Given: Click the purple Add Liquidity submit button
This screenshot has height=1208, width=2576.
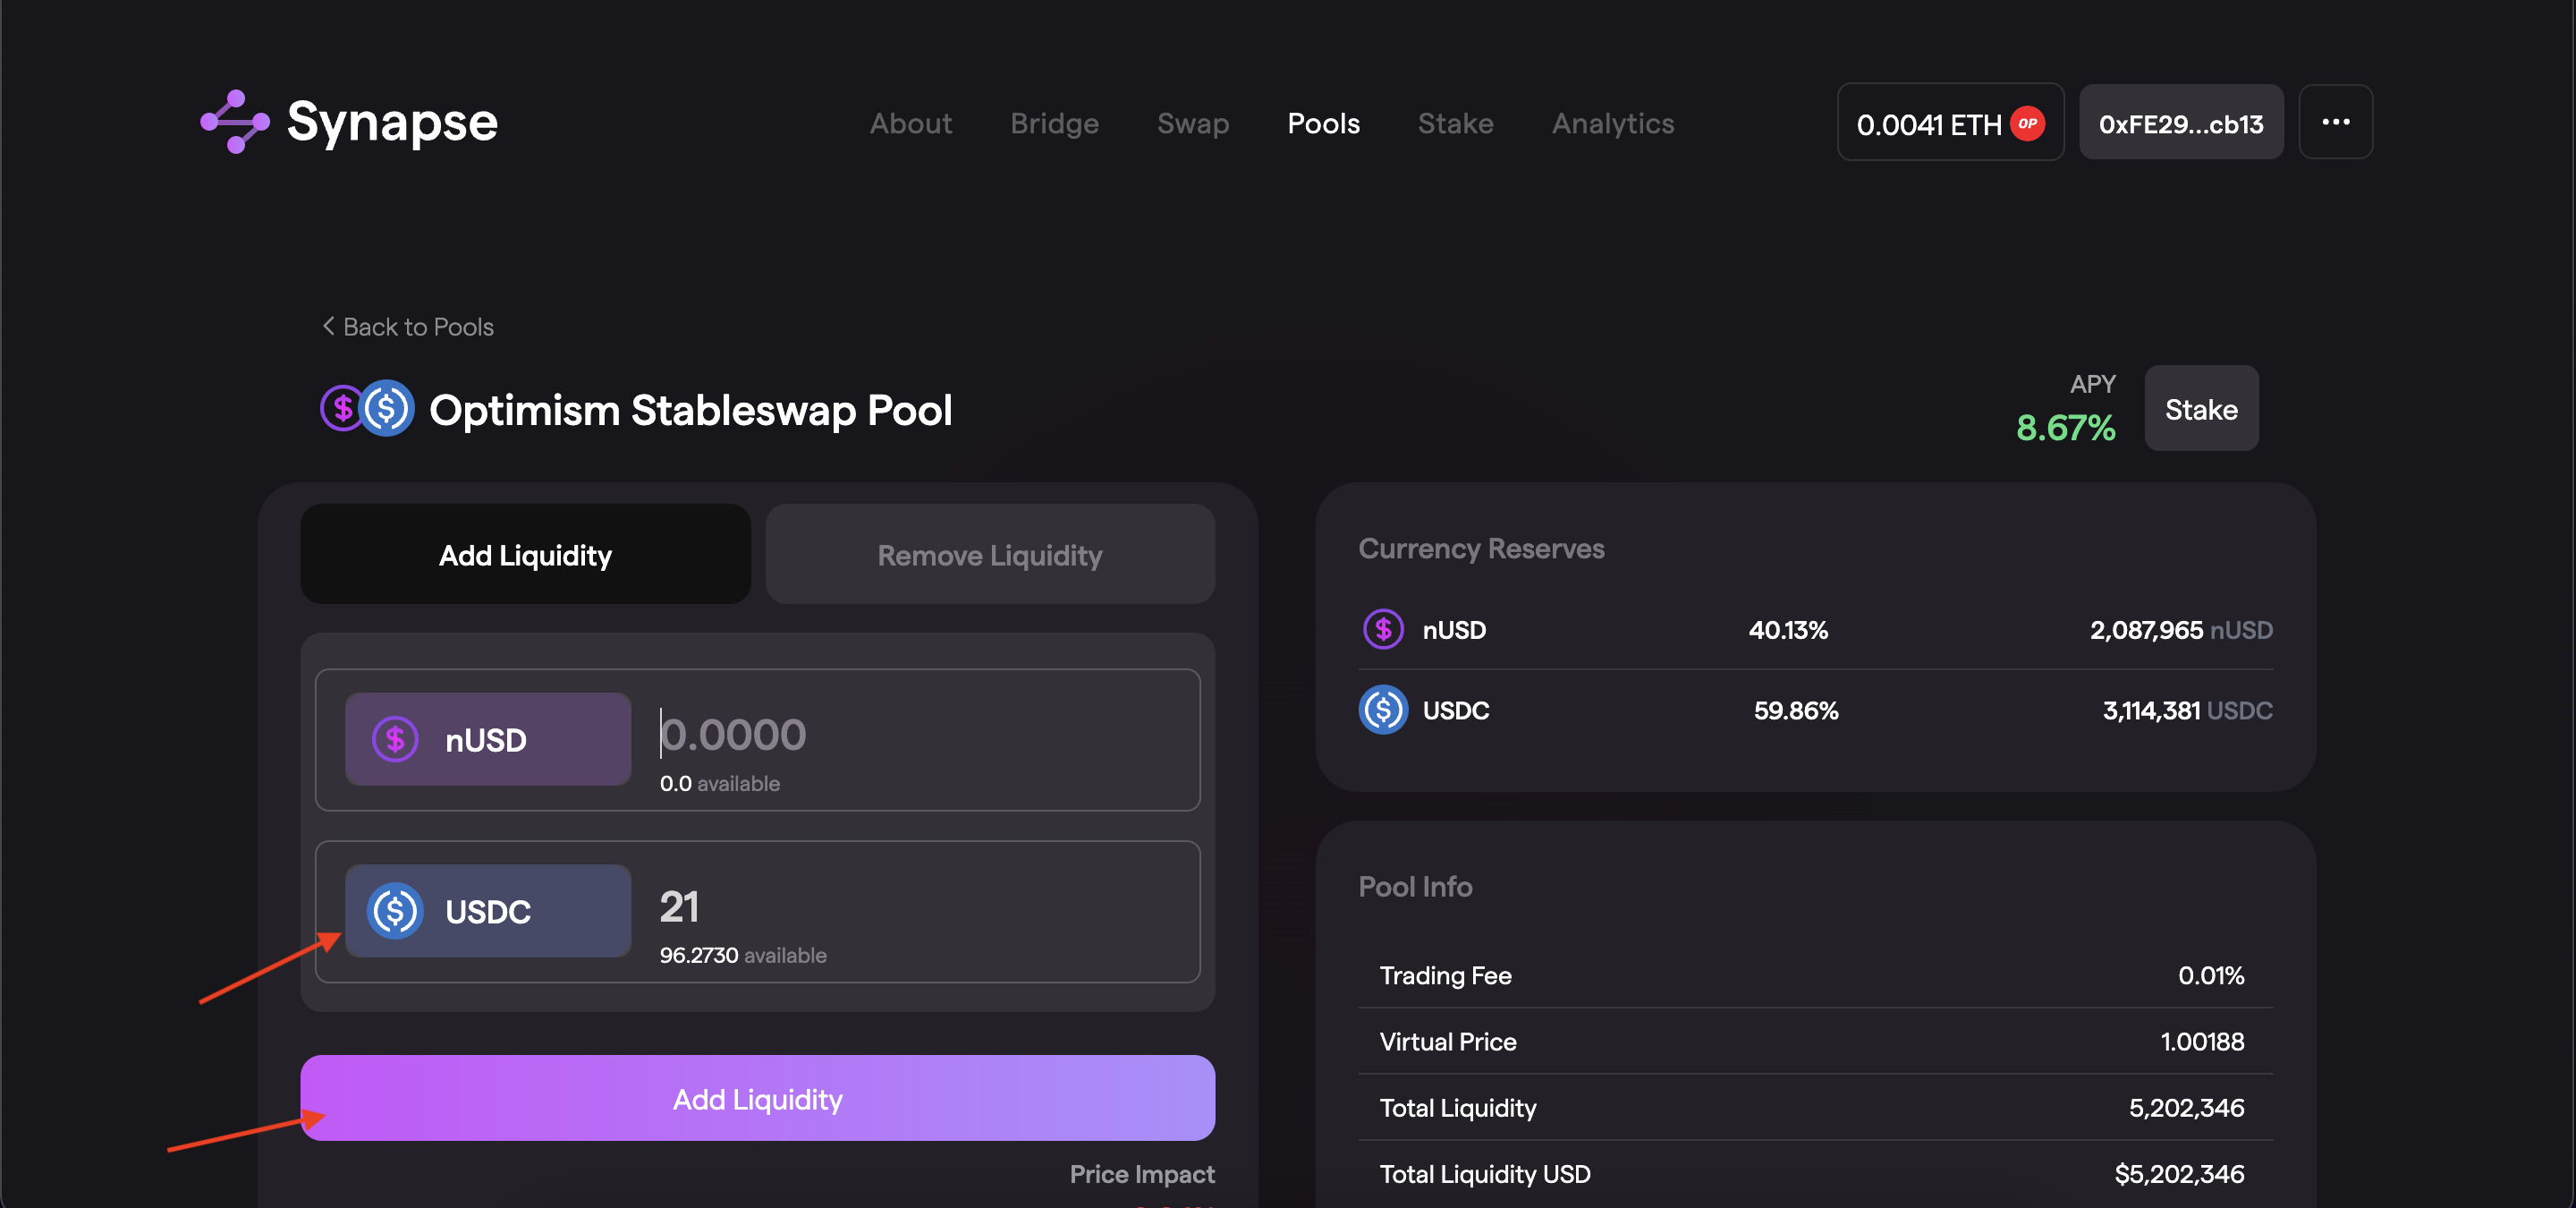Looking at the screenshot, I should tap(757, 1098).
